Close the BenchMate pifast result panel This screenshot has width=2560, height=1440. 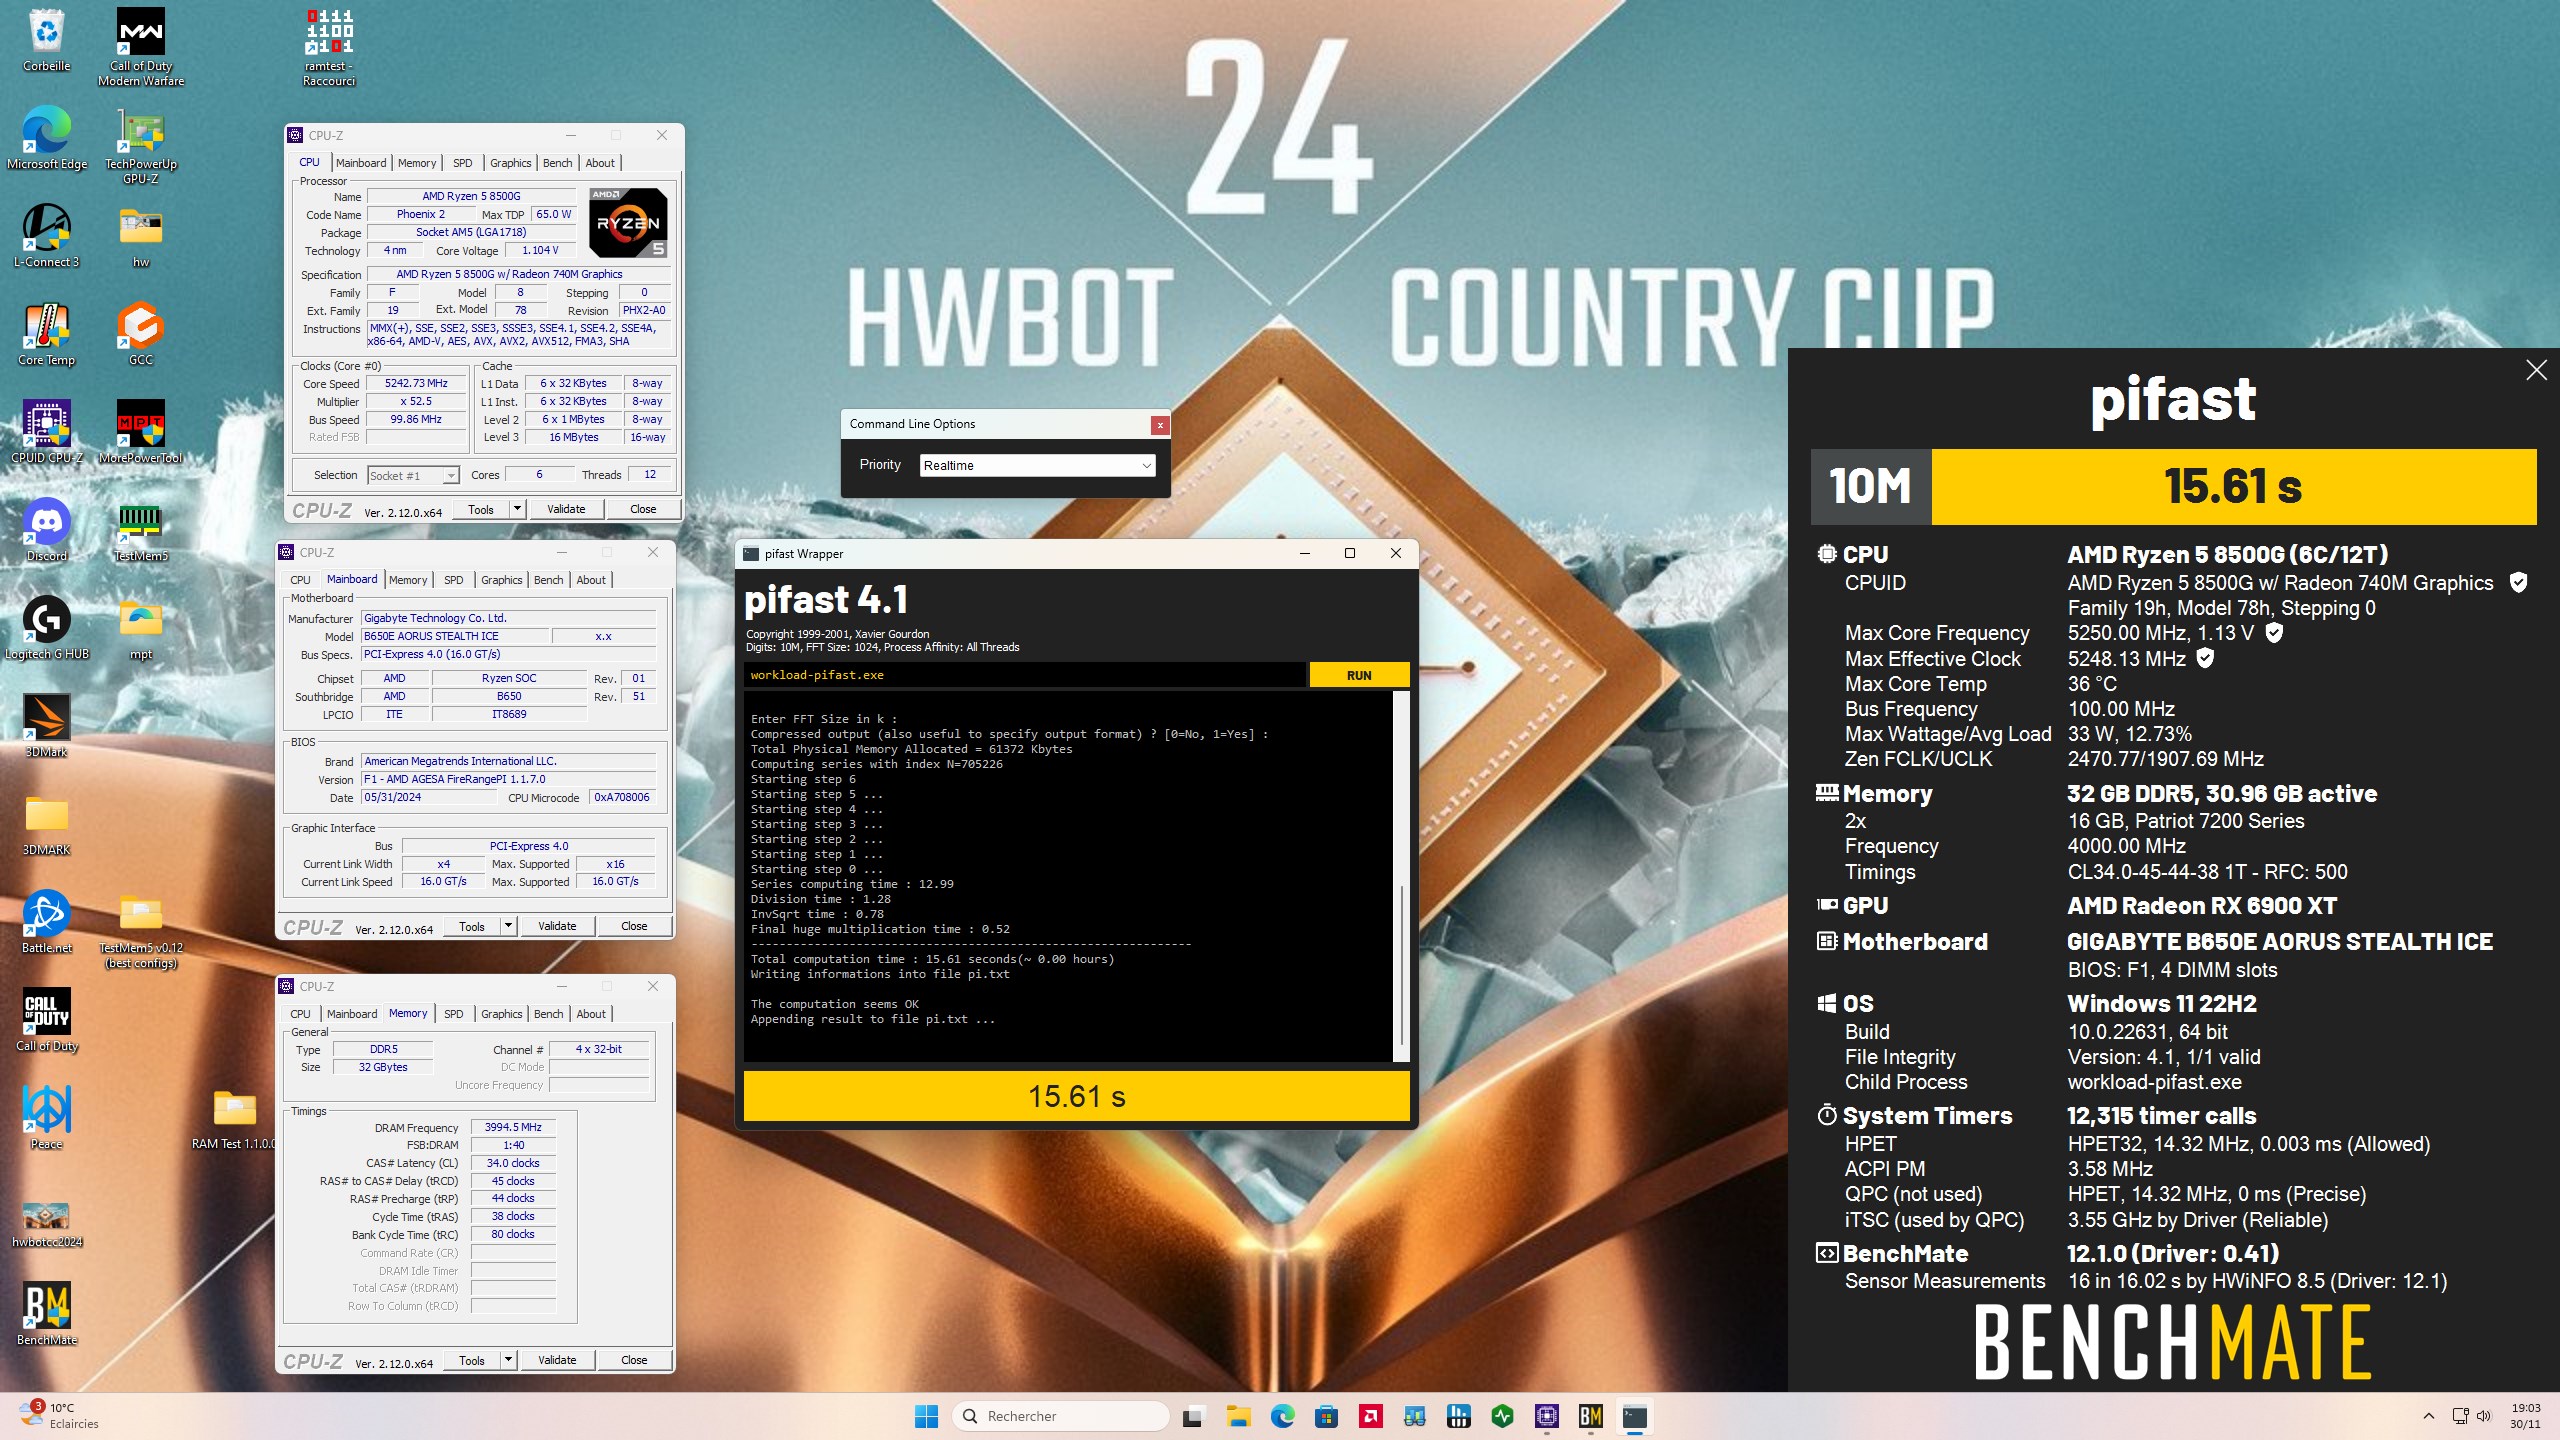click(x=2536, y=370)
